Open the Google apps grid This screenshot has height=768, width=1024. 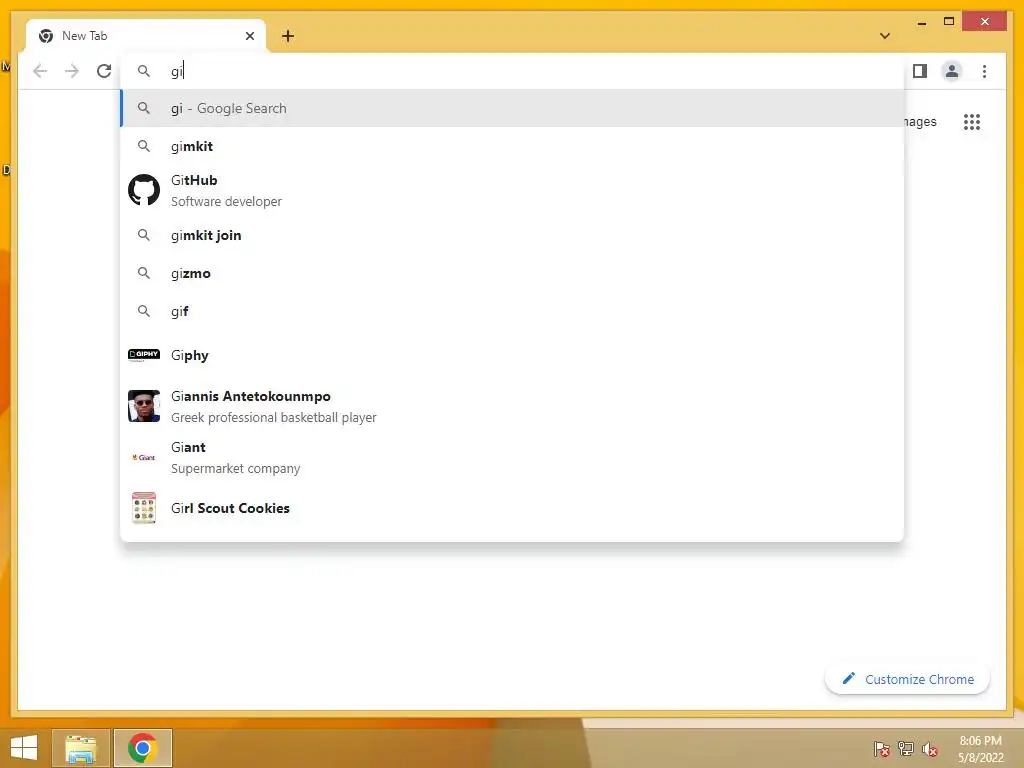(972, 121)
